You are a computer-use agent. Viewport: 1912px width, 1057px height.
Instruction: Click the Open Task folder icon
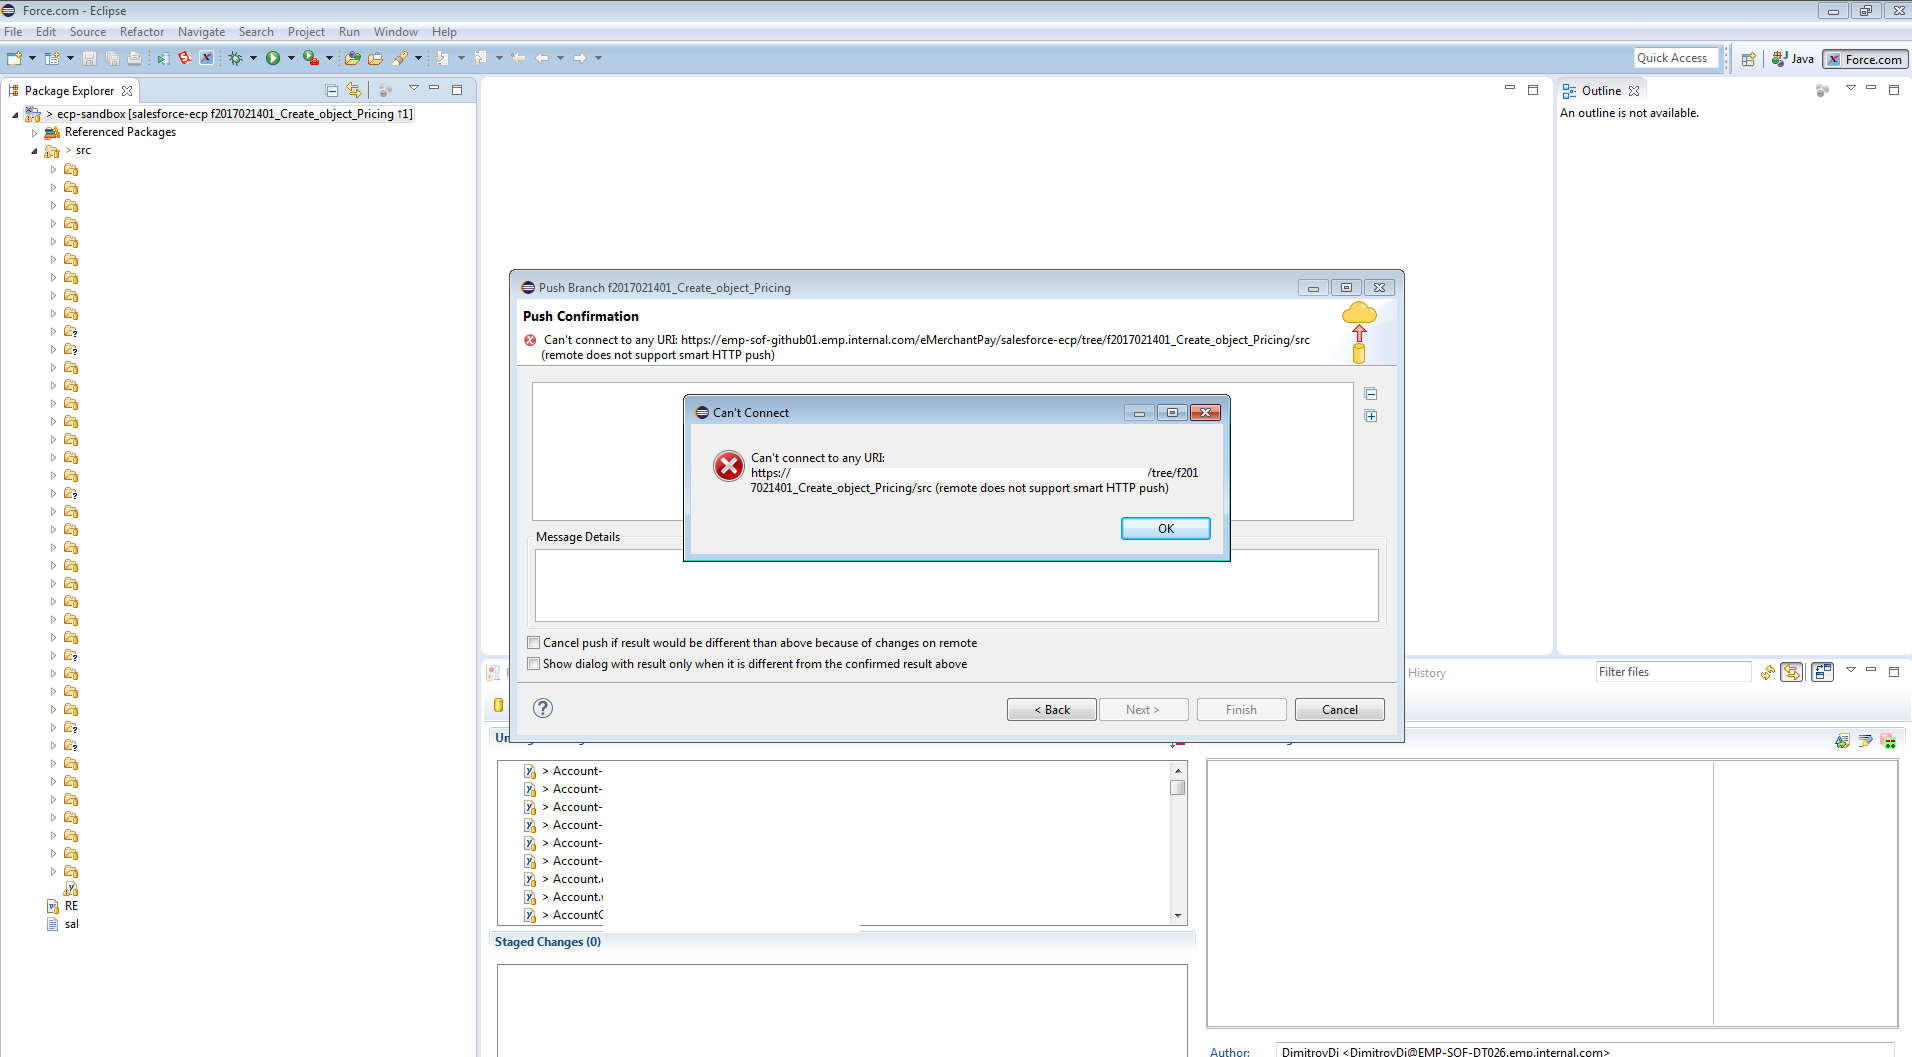(375, 58)
